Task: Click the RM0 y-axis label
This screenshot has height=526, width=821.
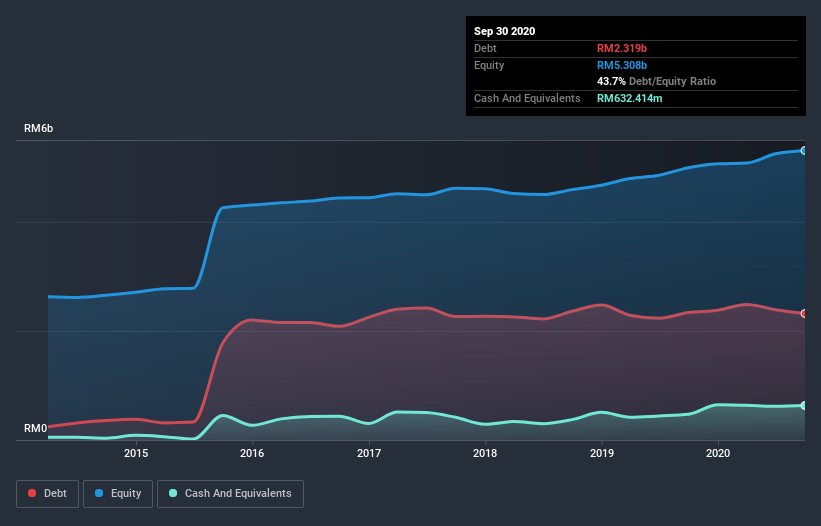Action: 35,428
